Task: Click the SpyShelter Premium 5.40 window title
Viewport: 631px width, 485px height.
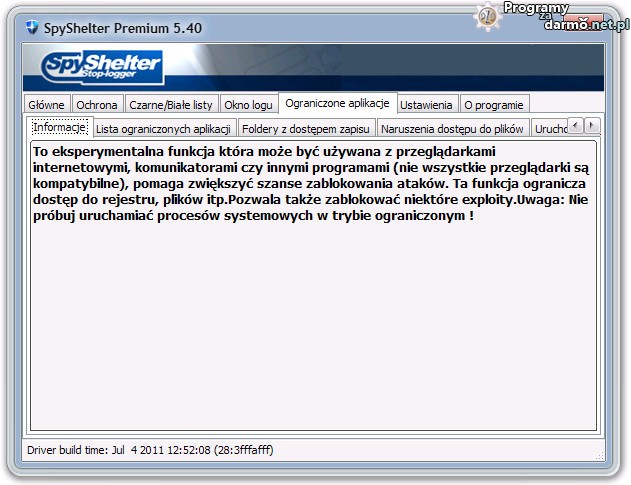Action: [x=123, y=28]
